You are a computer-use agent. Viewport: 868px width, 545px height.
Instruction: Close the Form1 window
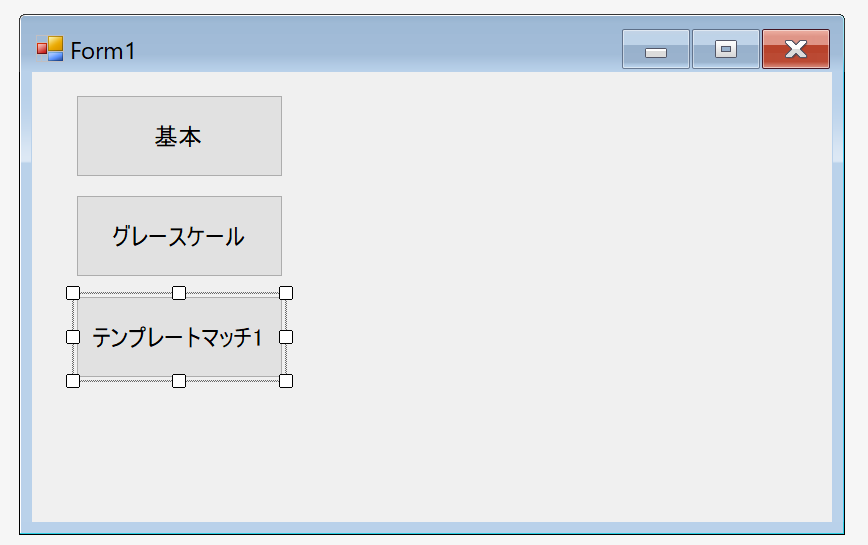[x=795, y=49]
